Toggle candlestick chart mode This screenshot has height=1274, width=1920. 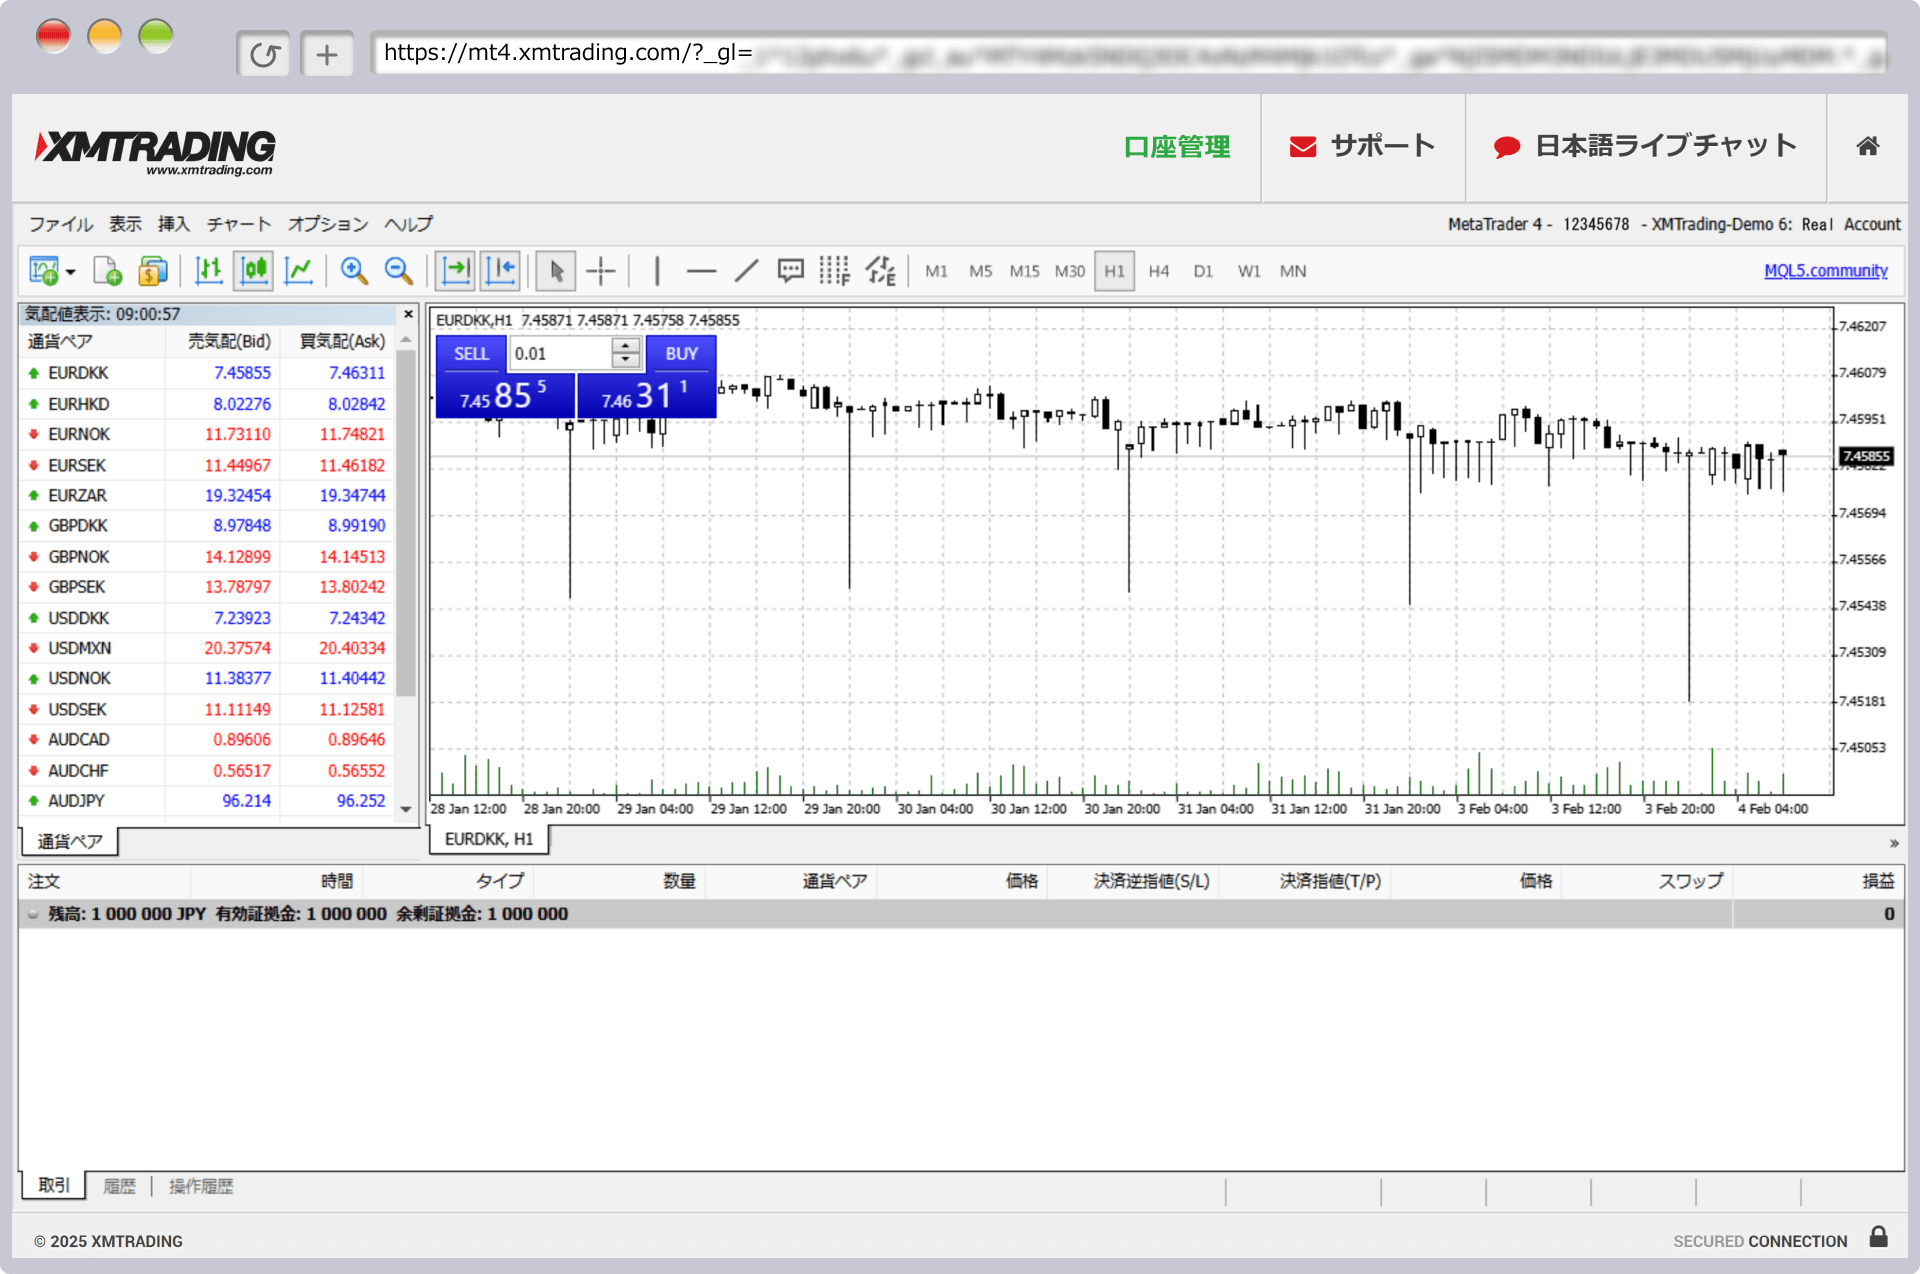pos(254,270)
